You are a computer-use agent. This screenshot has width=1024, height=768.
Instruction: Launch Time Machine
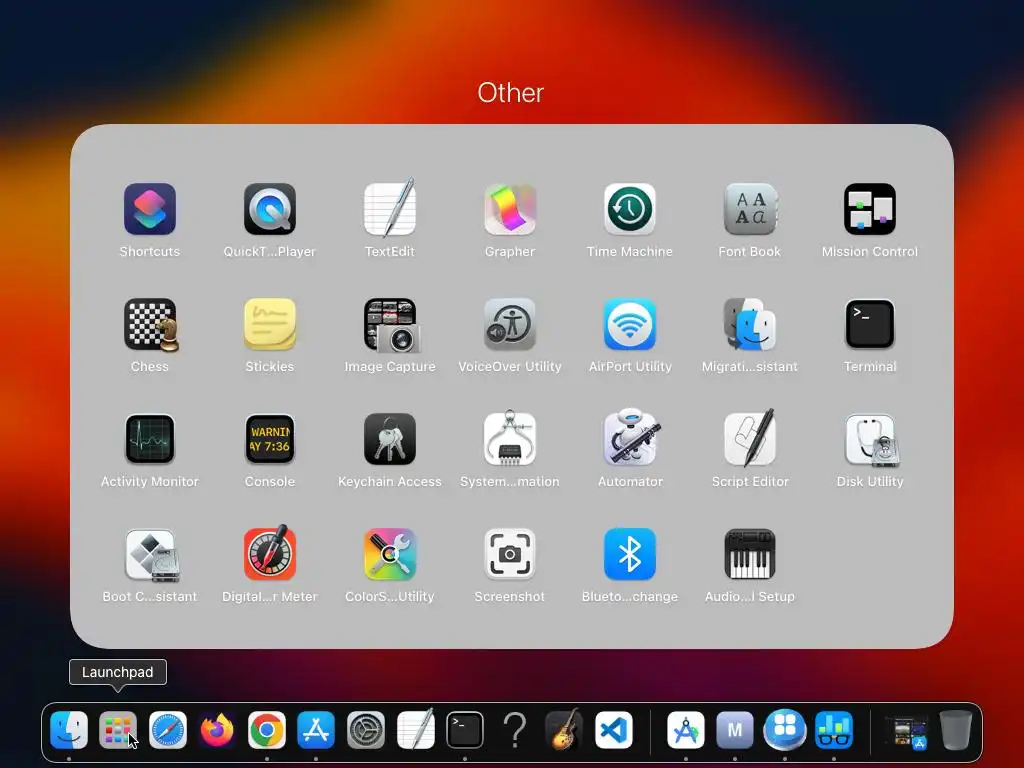(630, 209)
